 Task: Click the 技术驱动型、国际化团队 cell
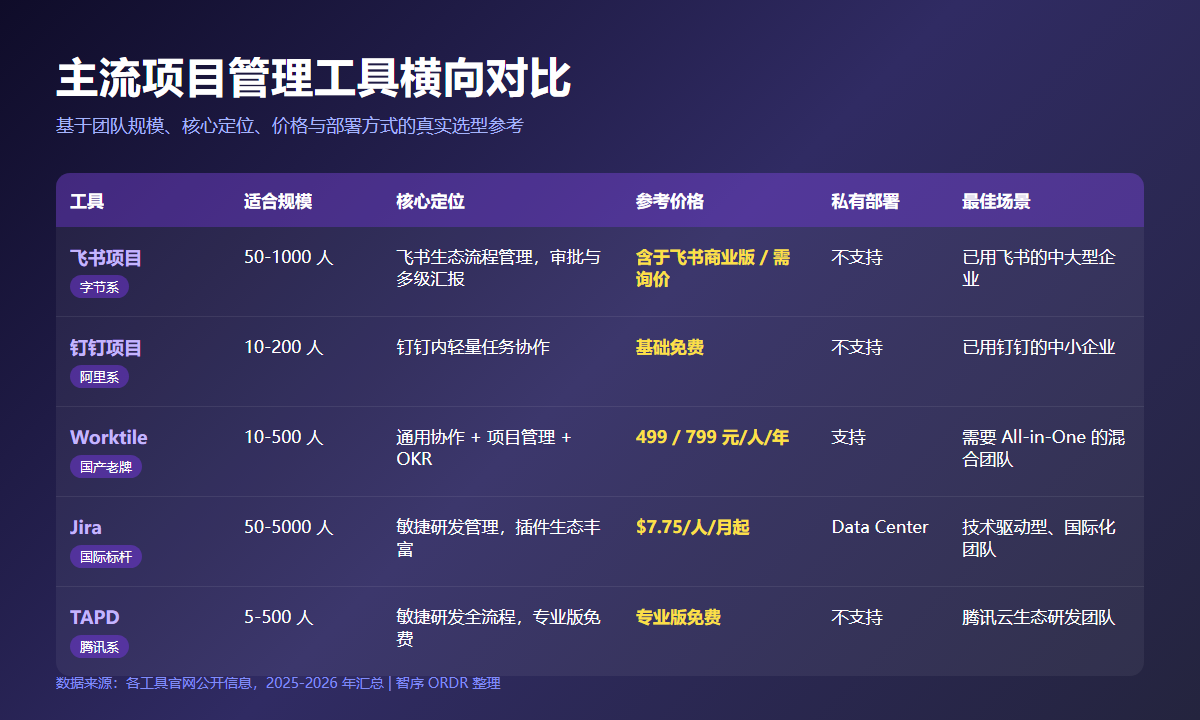(x=1039, y=538)
